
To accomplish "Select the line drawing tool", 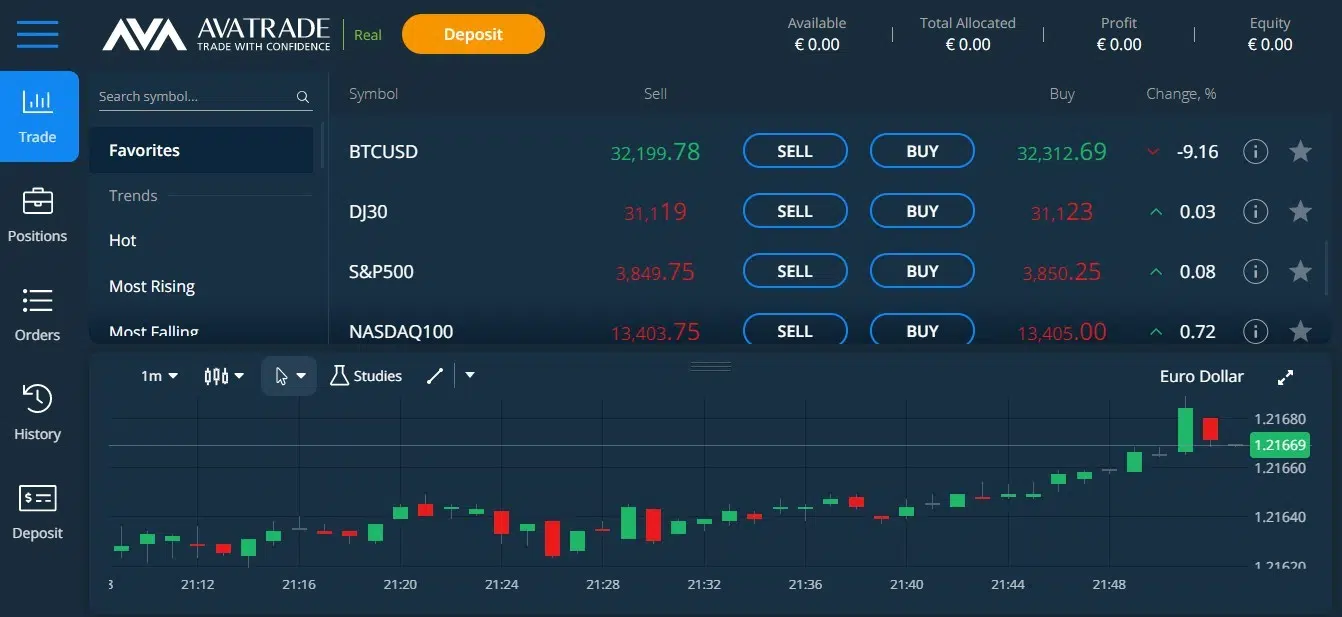I will 435,376.
